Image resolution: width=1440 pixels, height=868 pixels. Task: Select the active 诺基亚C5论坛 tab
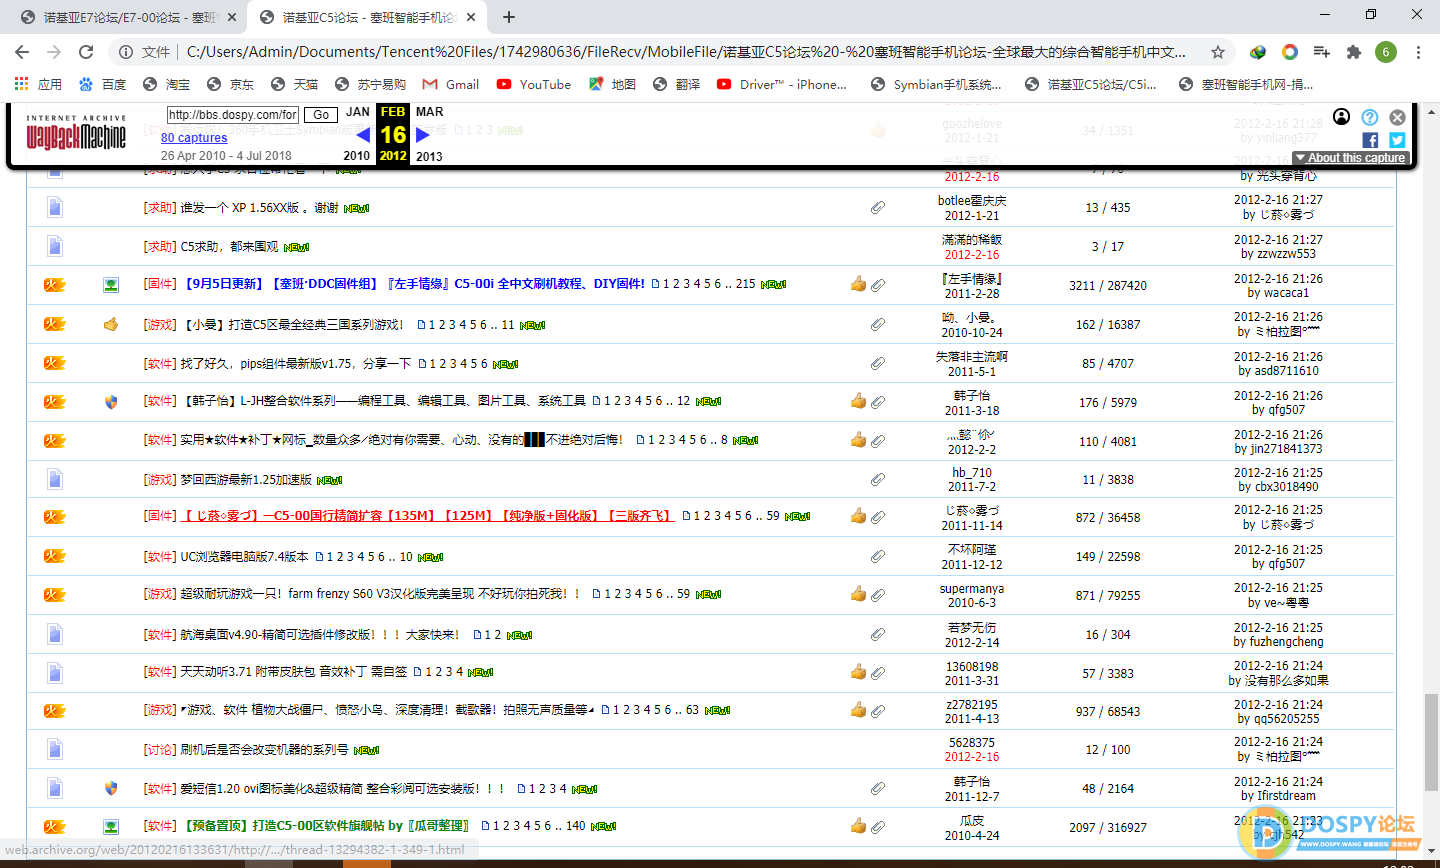[367, 17]
